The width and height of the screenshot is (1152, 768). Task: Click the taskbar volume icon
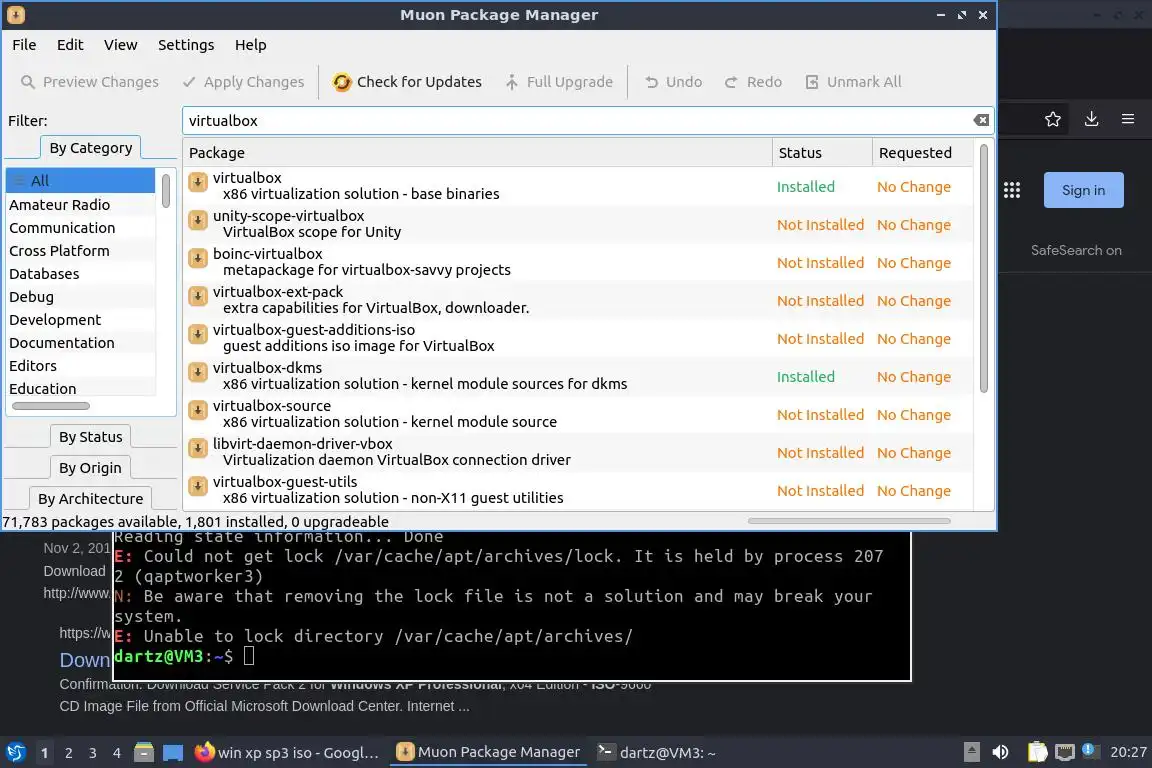(1000, 753)
